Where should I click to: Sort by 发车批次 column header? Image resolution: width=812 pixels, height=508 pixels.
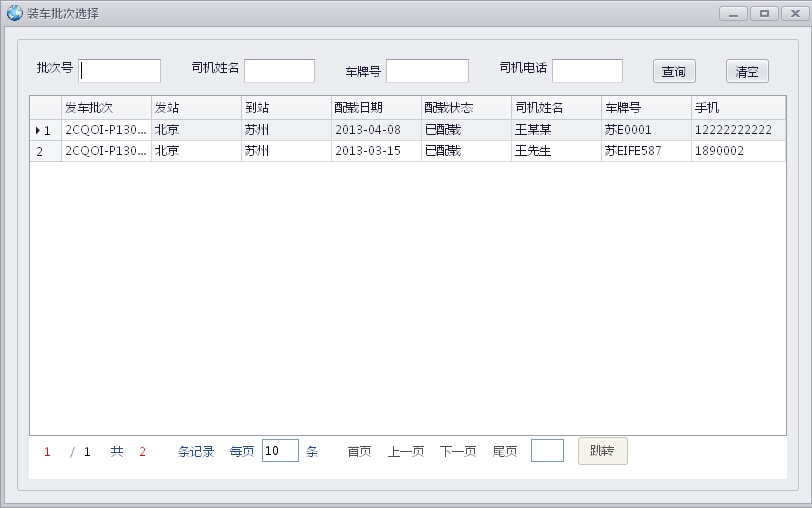[106, 108]
